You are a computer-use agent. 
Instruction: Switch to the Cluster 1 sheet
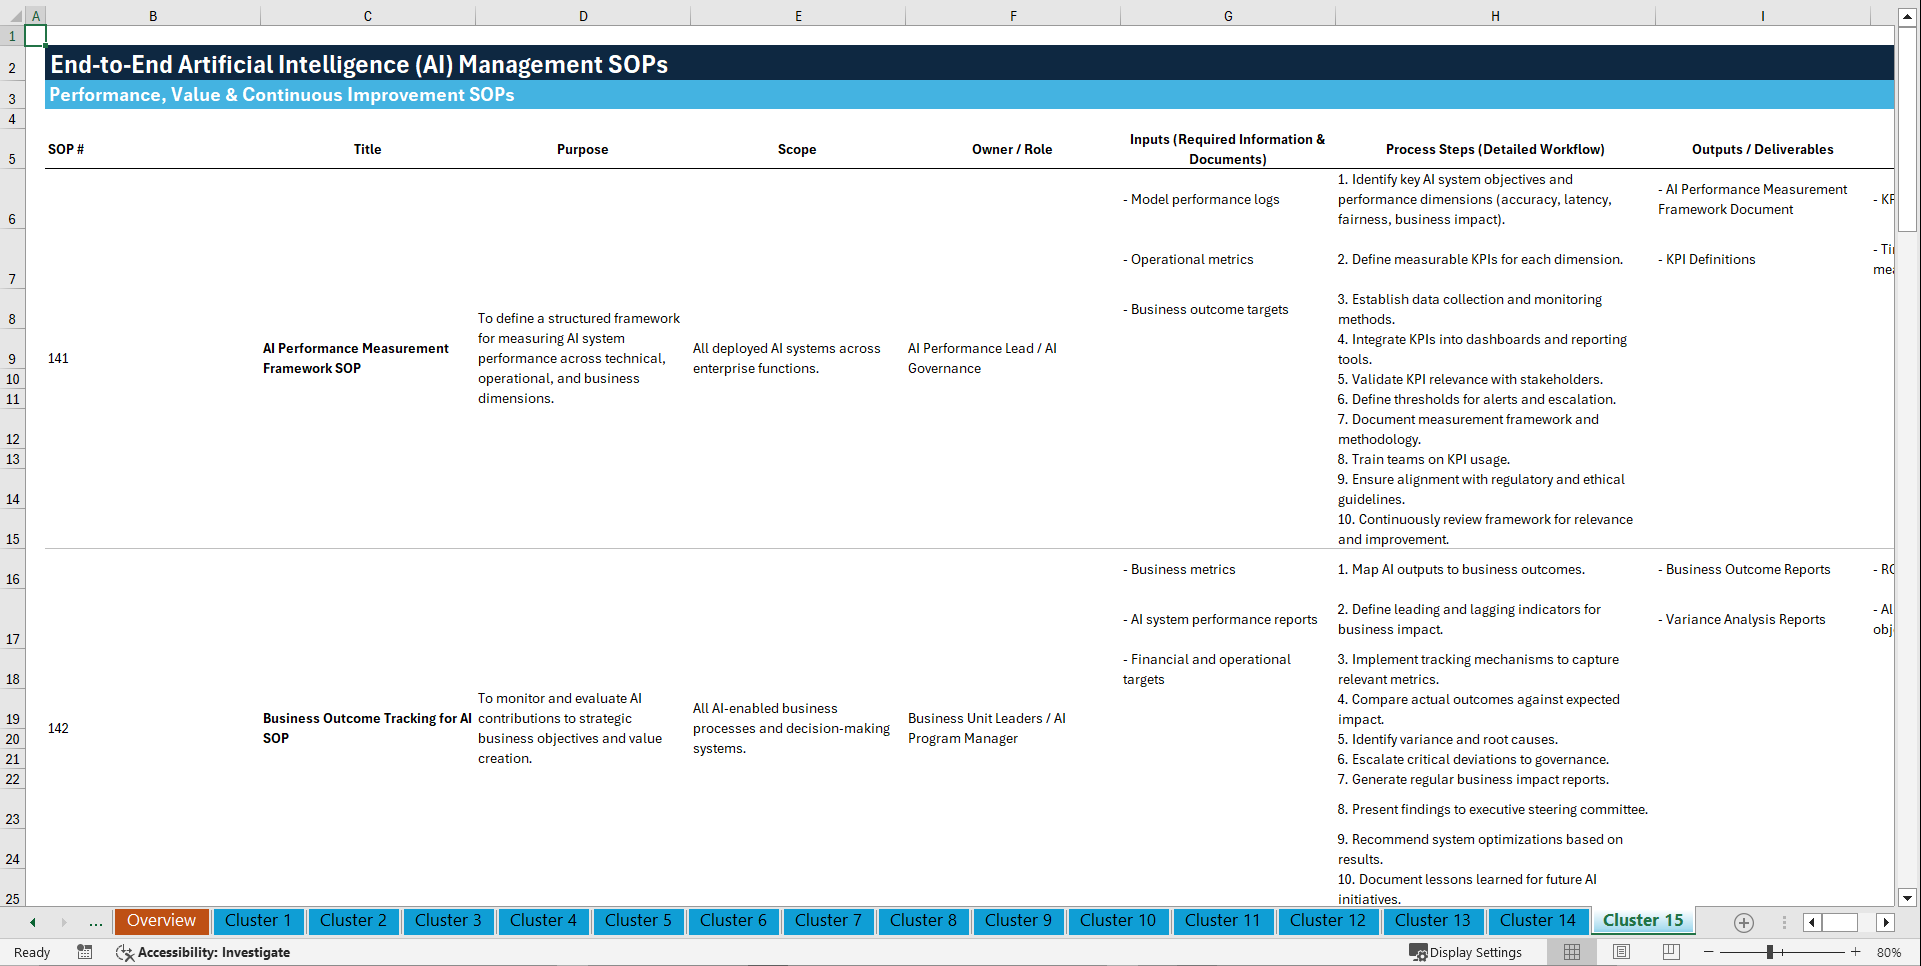click(x=258, y=921)
